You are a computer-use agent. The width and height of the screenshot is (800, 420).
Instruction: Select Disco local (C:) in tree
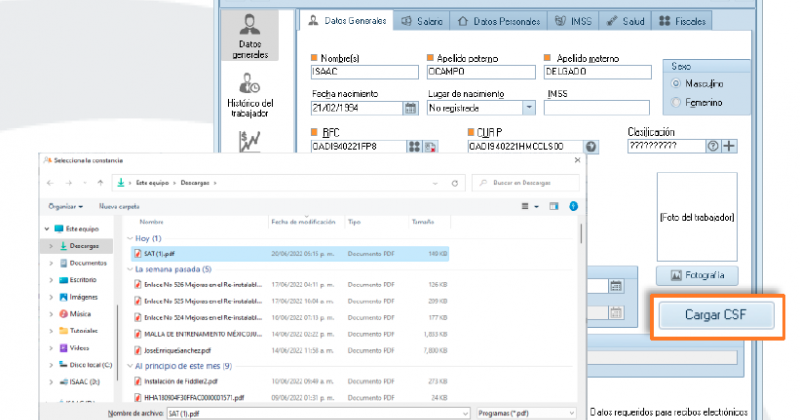pos(85,365)
